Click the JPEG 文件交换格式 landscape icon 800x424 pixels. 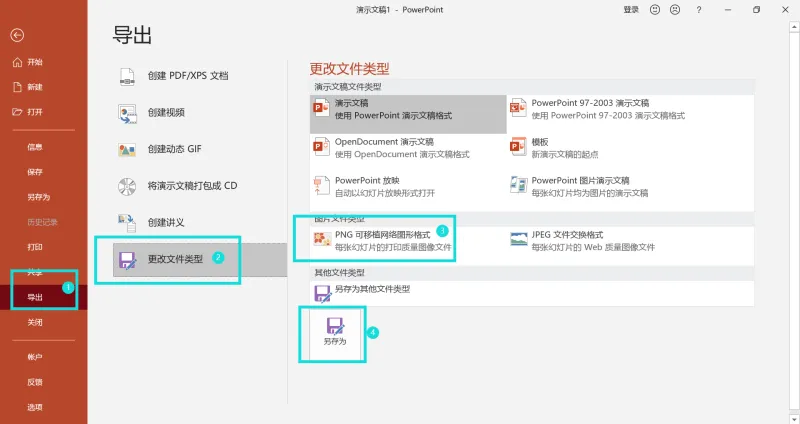pyautogui.click(x=519, y=239)
